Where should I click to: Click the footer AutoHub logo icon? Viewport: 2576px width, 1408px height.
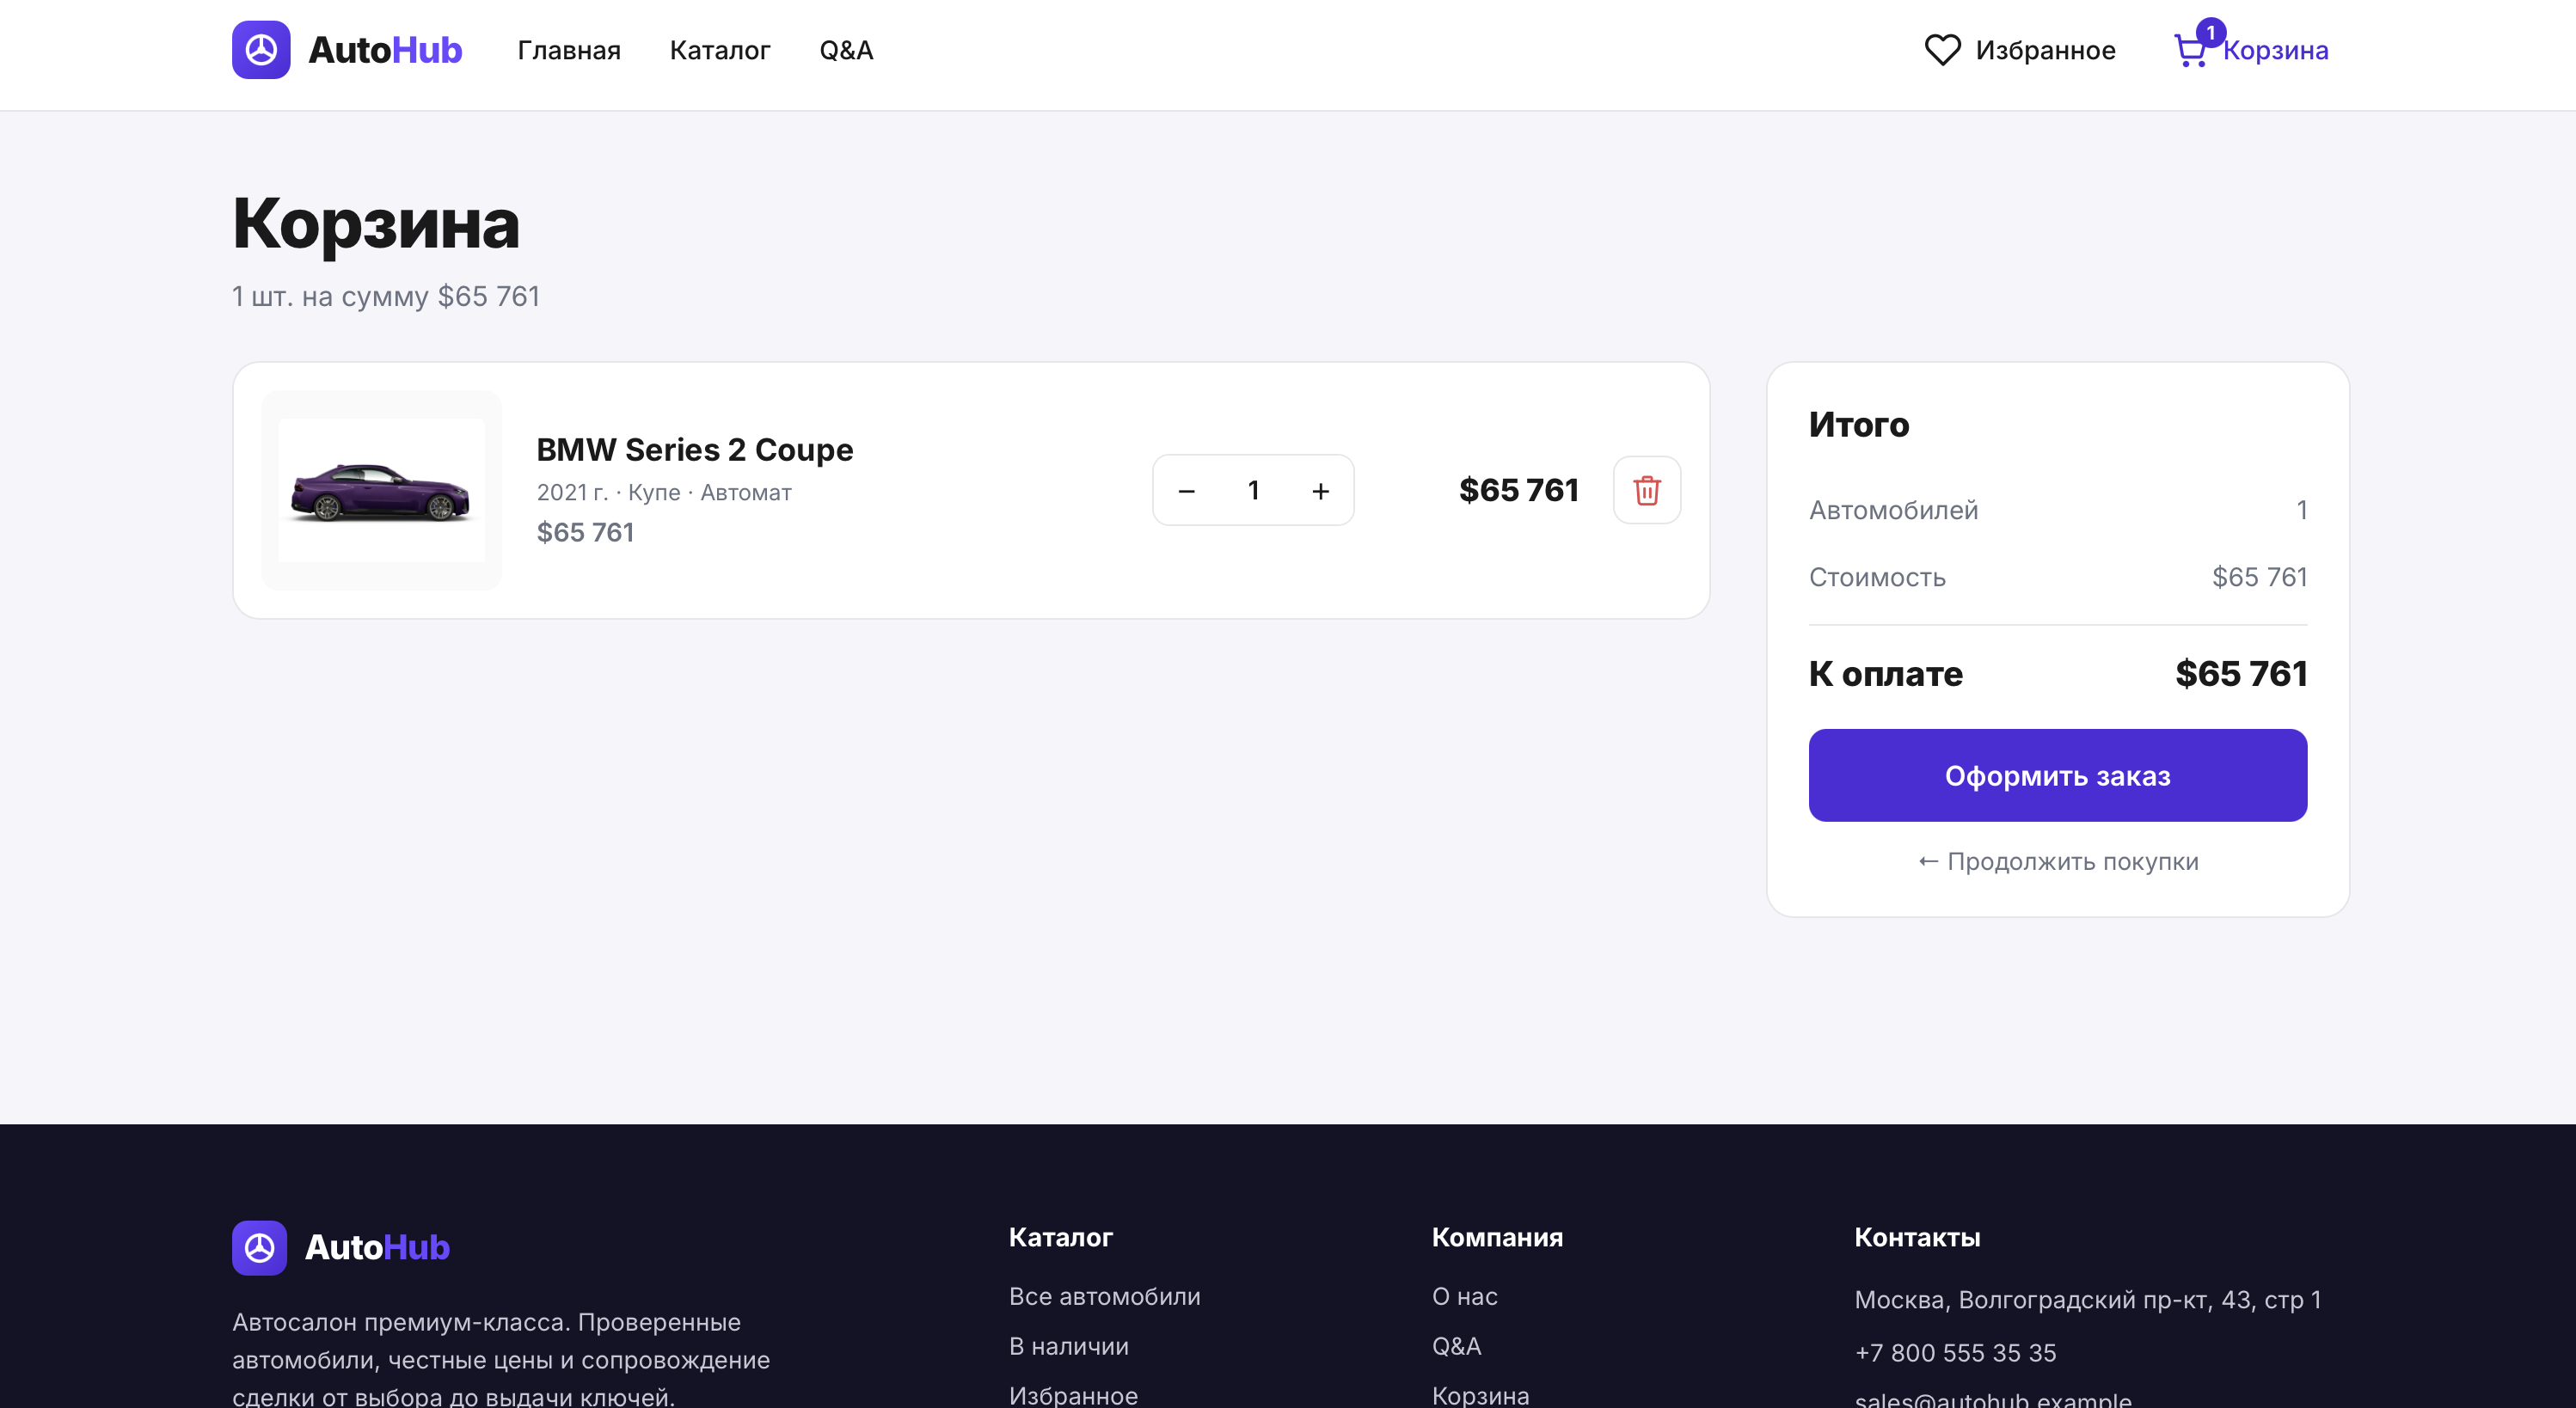pyautogui.click(x=259, y=1247)
